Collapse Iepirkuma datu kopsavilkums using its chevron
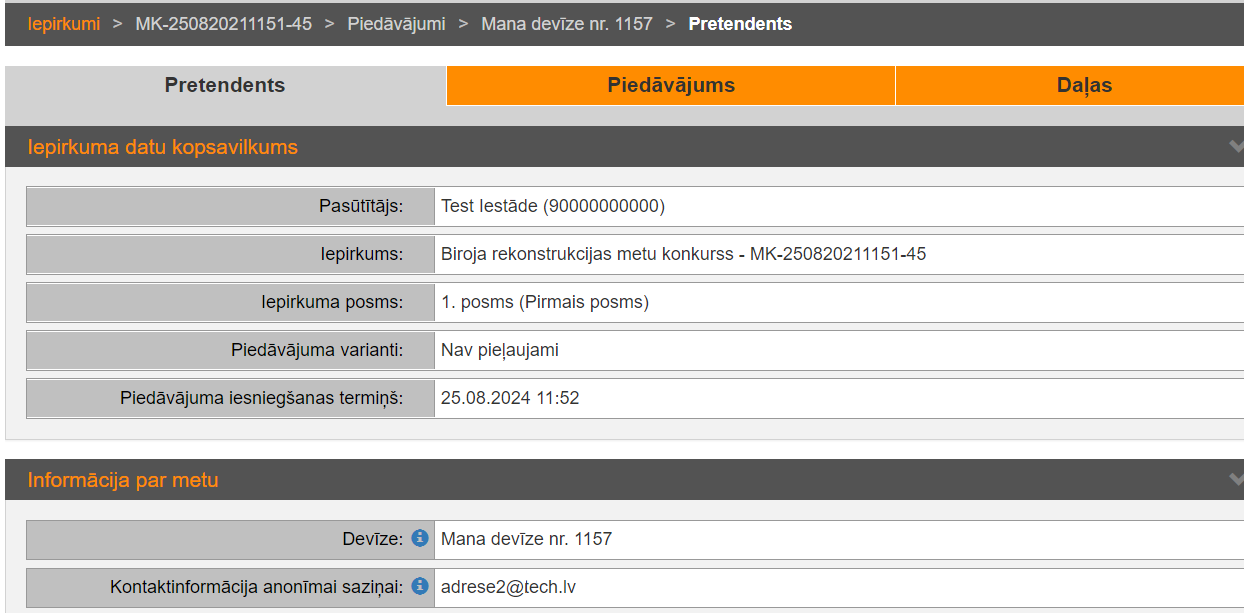1244x613 pixels. pos(1236,147)
